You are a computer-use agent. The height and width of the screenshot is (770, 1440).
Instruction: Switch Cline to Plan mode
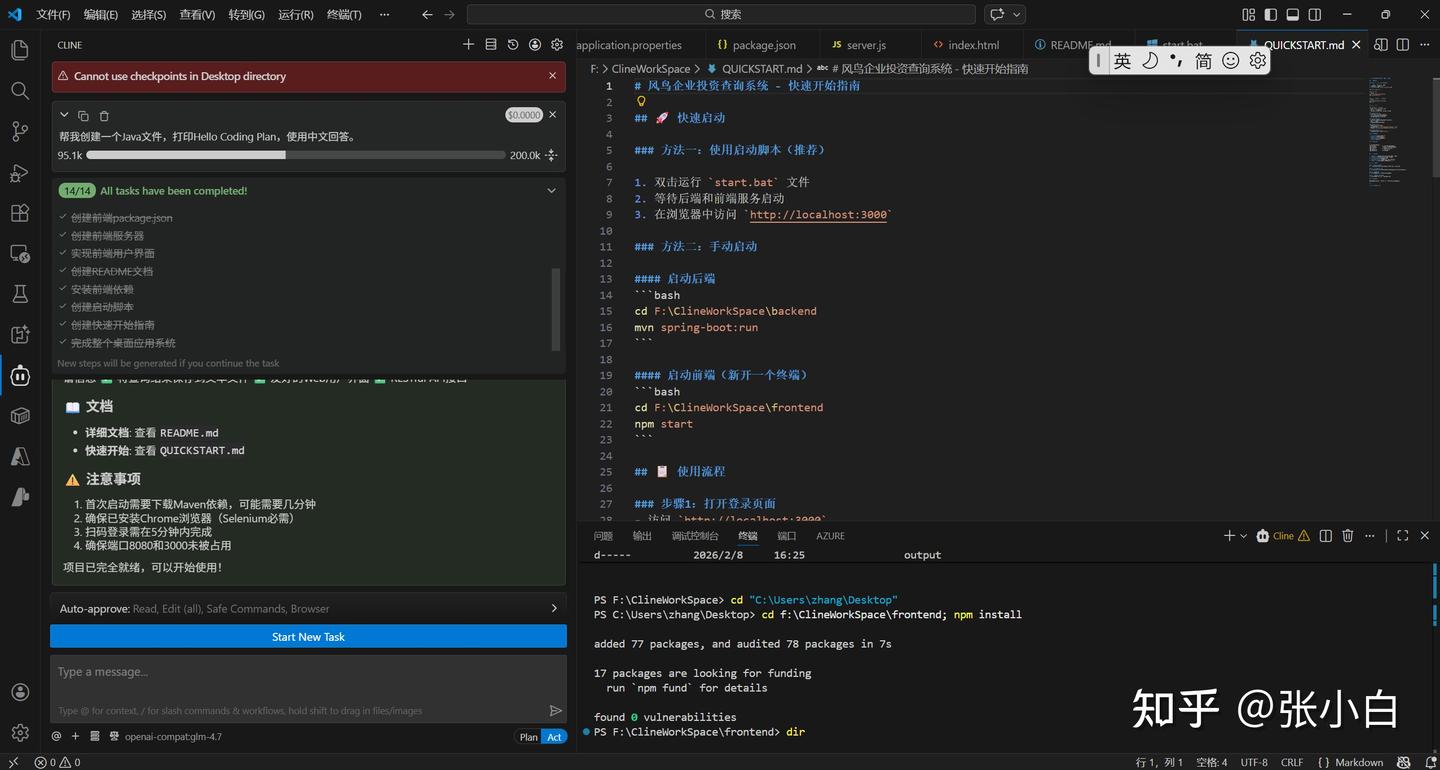click(528, 737)
